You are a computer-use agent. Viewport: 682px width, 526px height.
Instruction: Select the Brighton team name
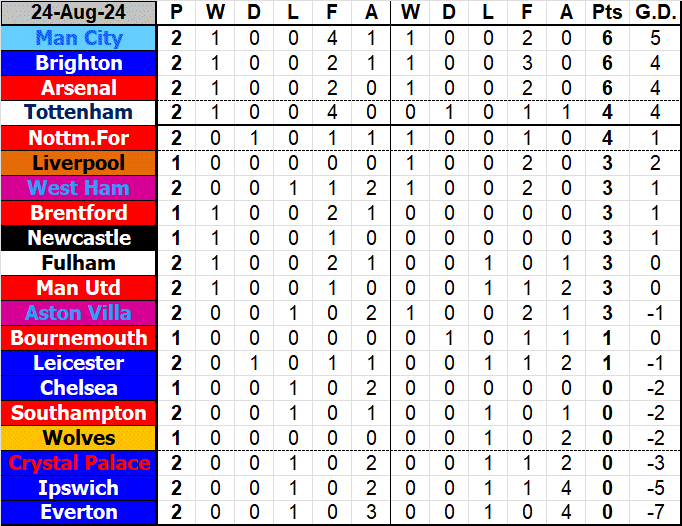[79, 63]
